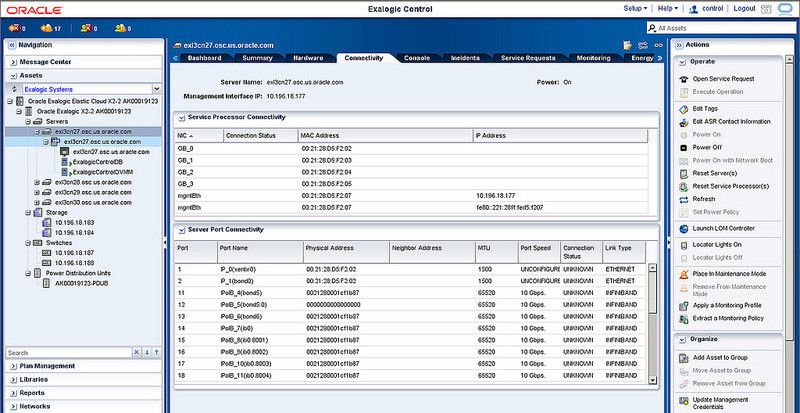The height and width of the screenshot is (413, 800).
Task: Switch to the Hardware tab
Action: 308,58
